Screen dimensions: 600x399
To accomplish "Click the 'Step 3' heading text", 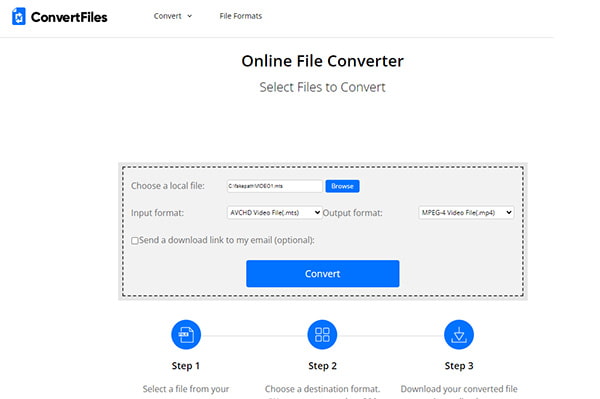I will point(459,366).
